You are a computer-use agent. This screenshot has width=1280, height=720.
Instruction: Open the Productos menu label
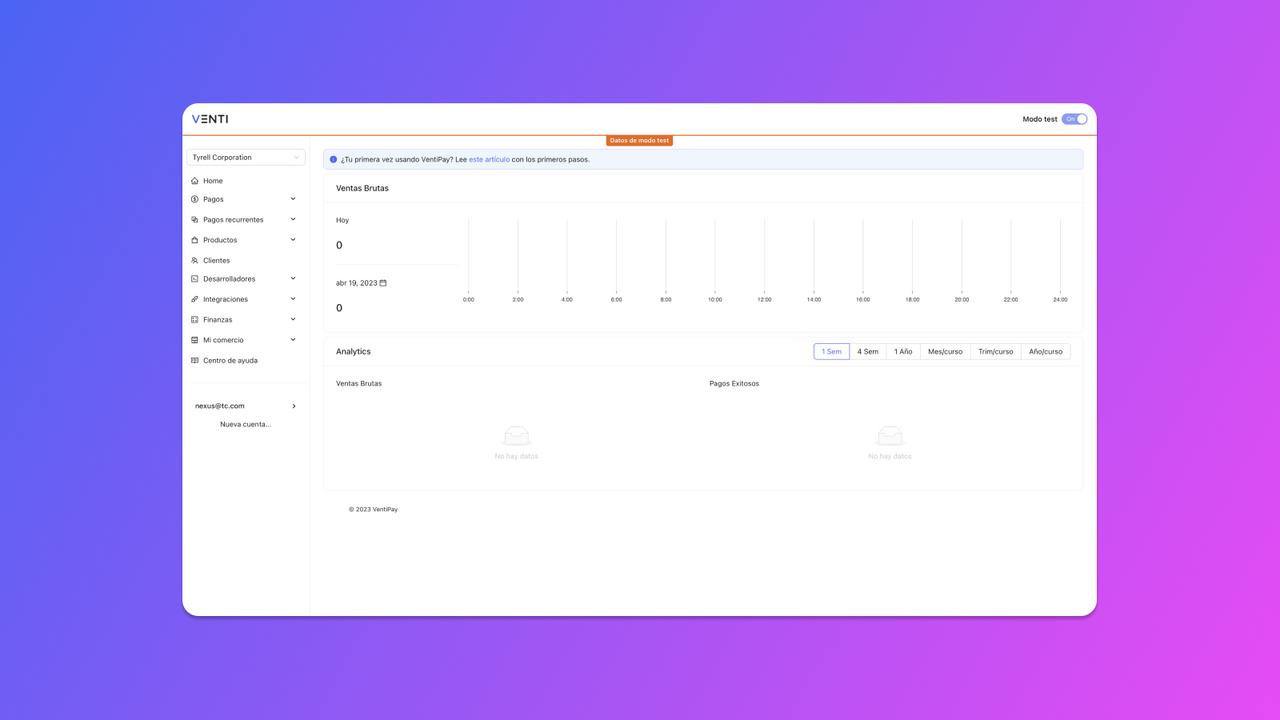coord(220,240)
